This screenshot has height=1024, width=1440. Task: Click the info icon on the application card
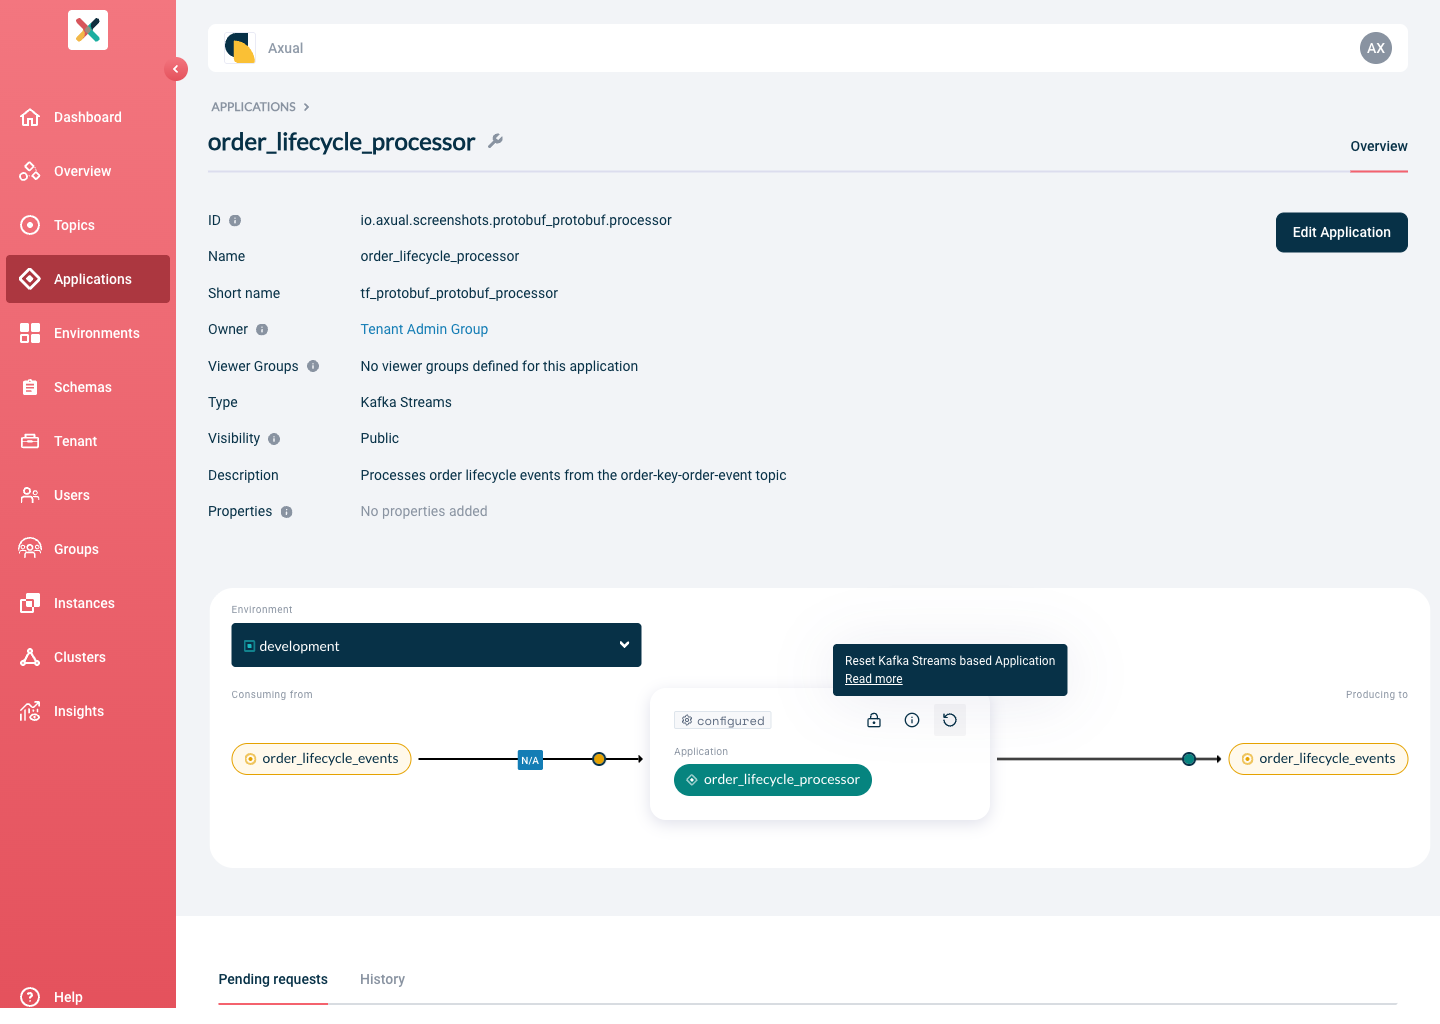coord(912,720)
